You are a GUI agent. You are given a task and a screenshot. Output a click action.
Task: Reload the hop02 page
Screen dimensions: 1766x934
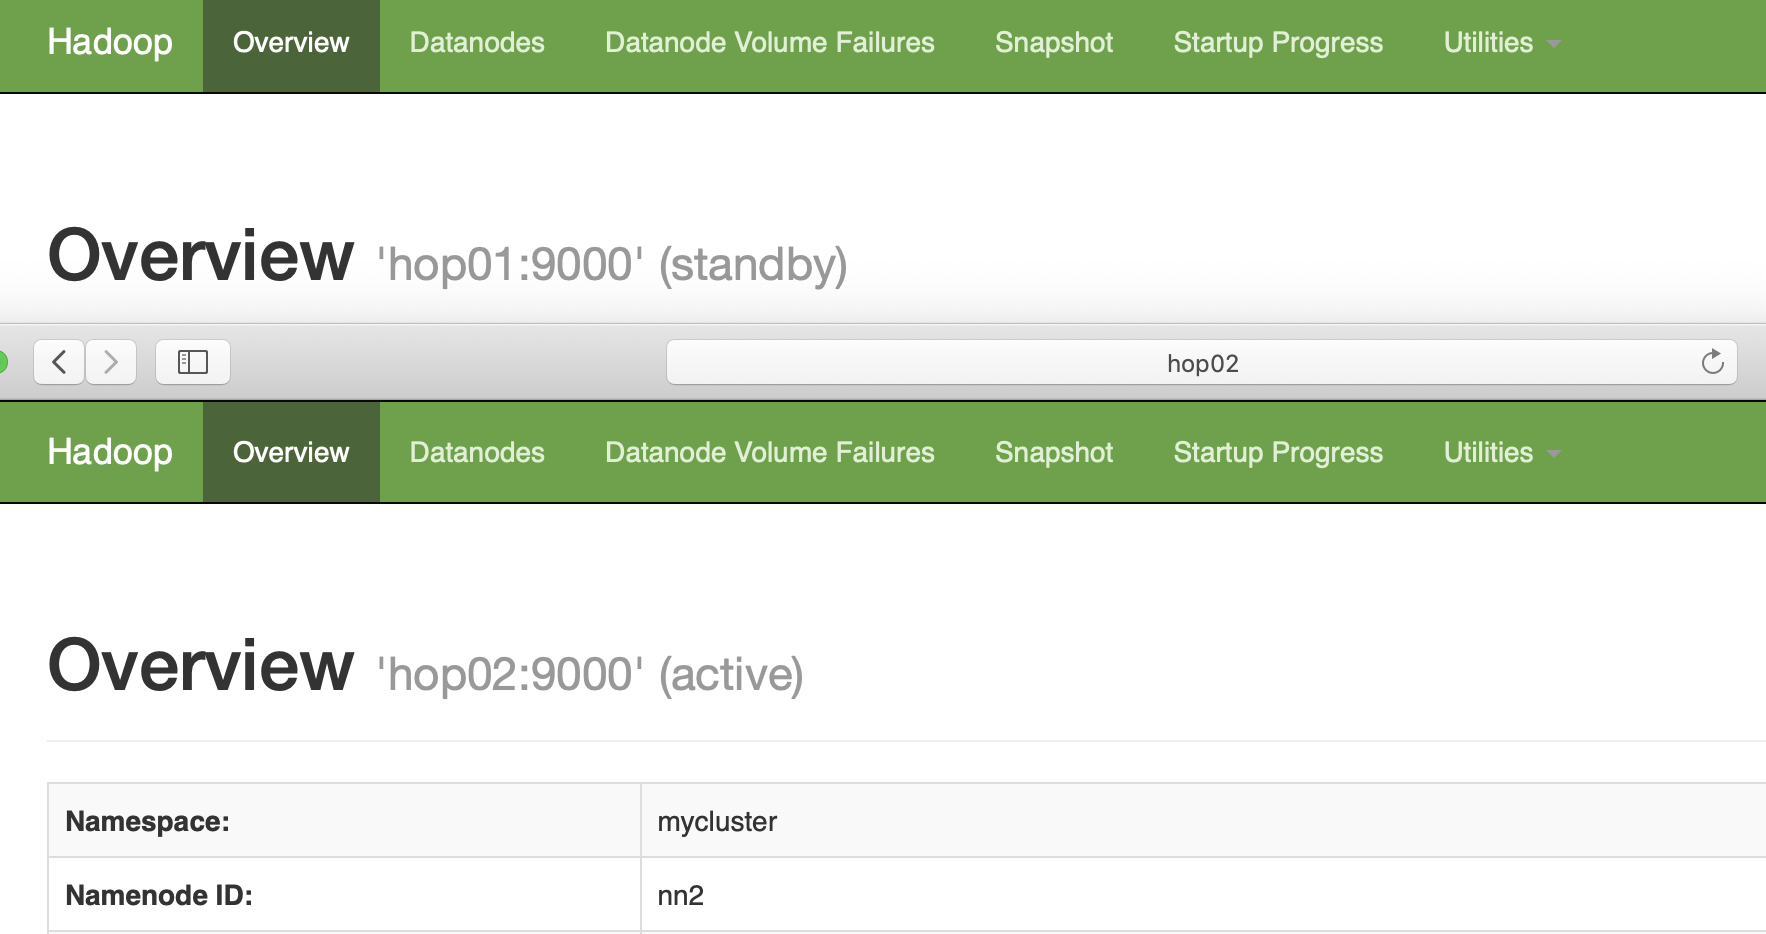pyautogui.click(x=1712, y=362)
